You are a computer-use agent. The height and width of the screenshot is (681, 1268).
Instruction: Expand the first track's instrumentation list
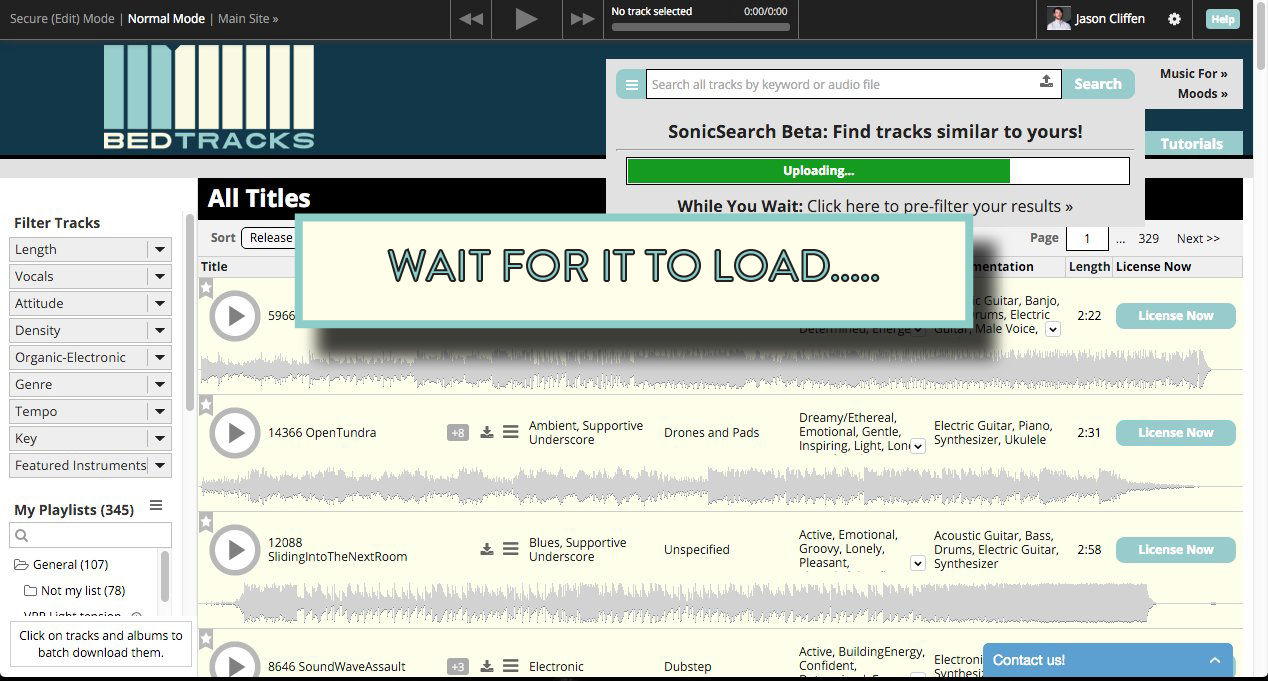point(1052,330)
